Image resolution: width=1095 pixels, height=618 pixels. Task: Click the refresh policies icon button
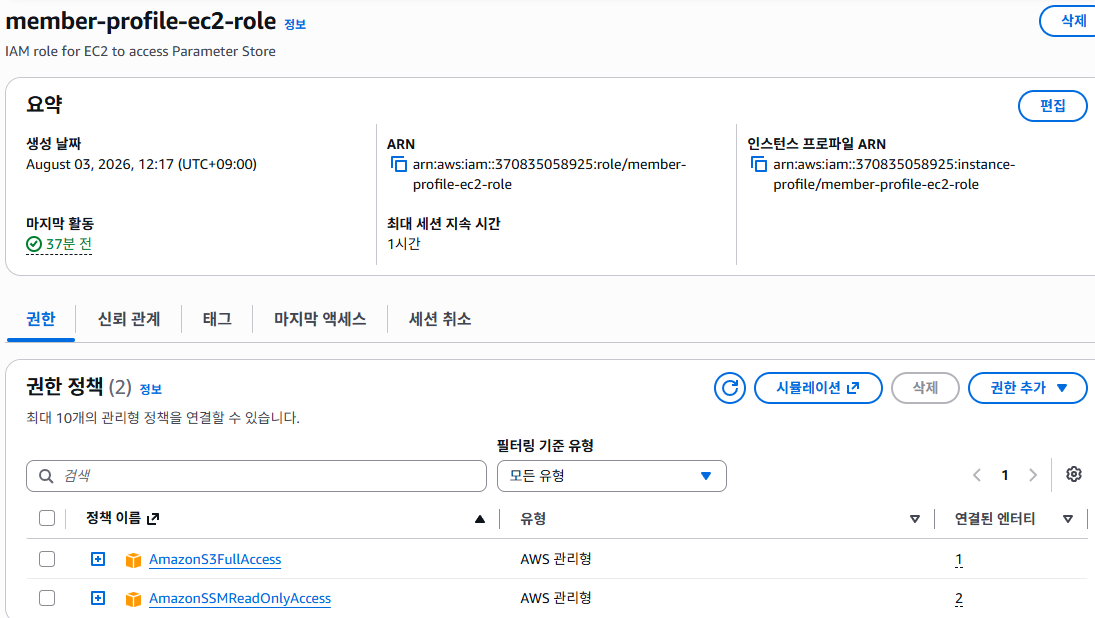(x=730, y=388)
